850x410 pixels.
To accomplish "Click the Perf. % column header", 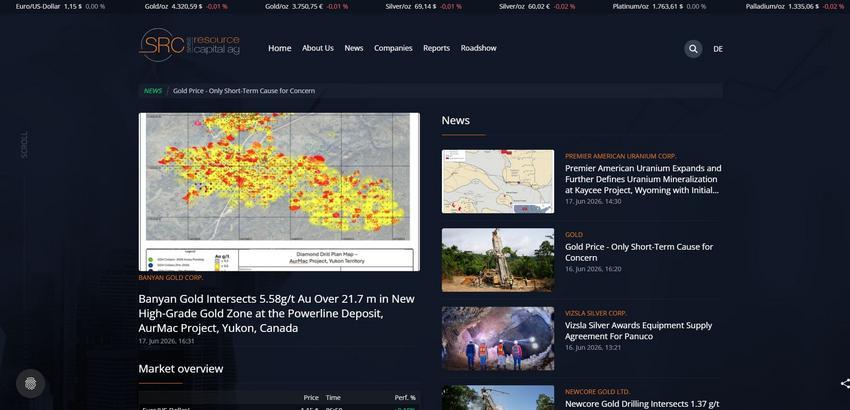I will tap(405, 398).
